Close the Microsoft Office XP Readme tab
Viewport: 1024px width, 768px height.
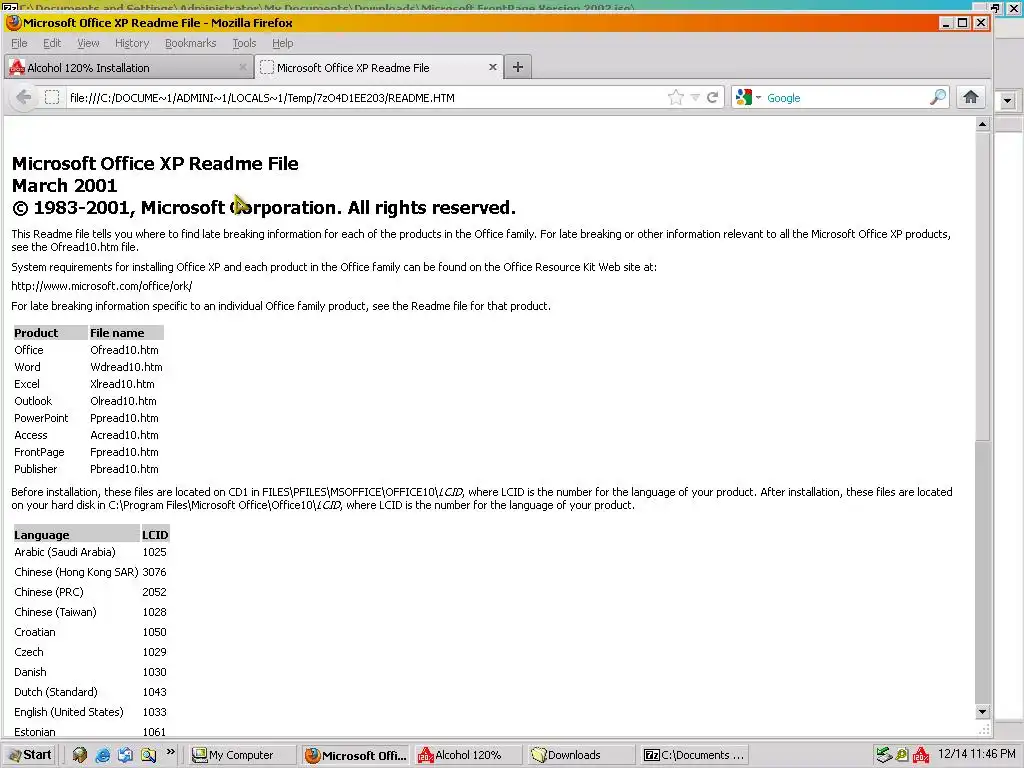(x=493, y=67)
